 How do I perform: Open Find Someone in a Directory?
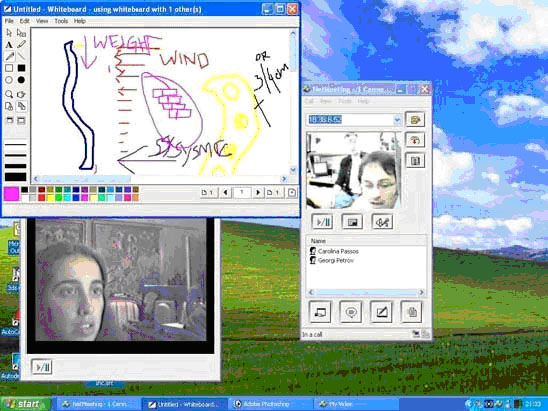(x=415, y=161)
